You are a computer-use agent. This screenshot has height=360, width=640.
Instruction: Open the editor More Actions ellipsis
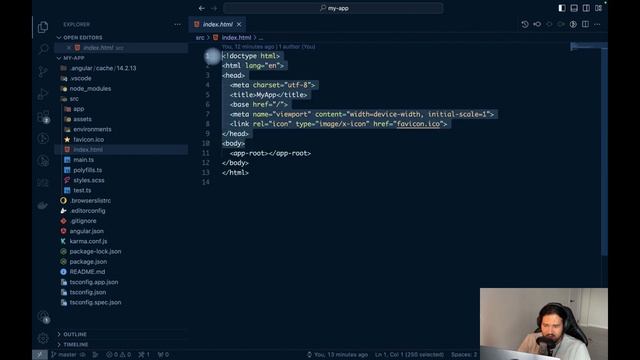[x=597, y=24]
